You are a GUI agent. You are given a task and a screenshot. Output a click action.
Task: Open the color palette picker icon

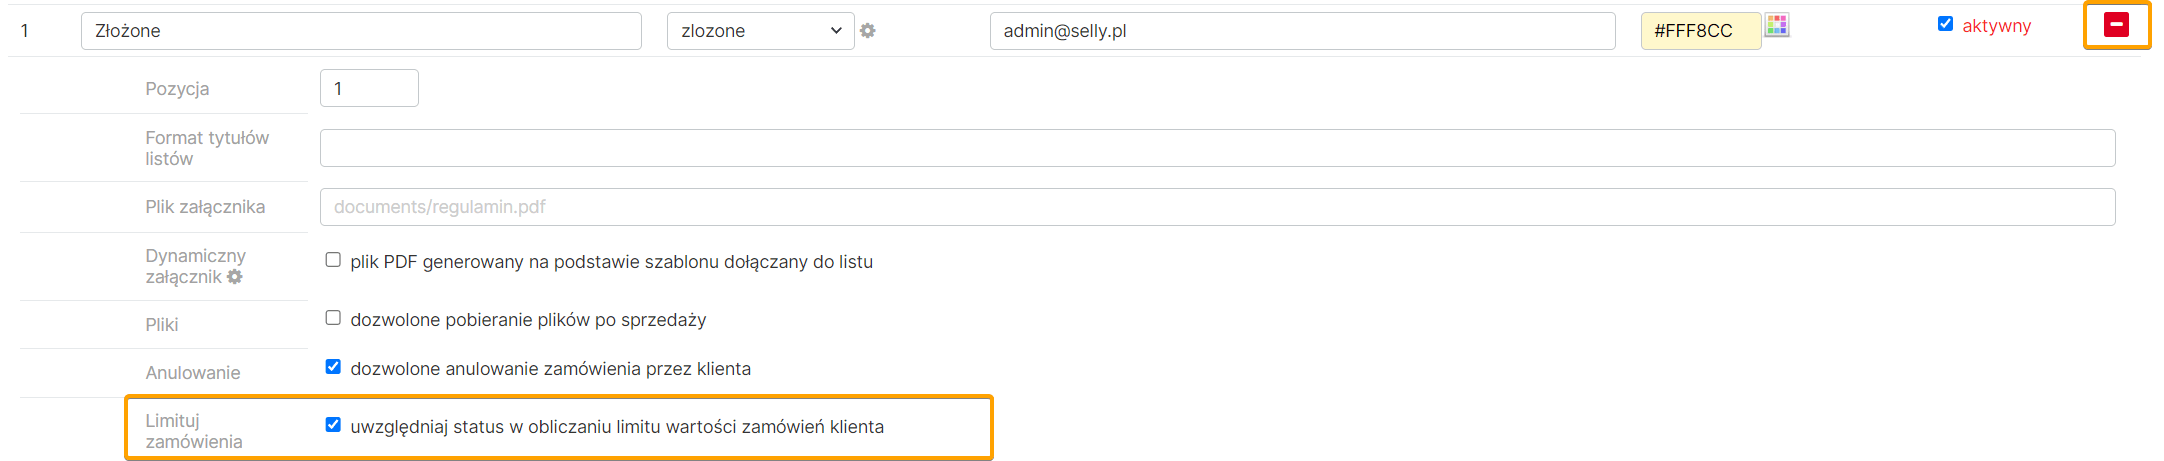coord(1777,26)
